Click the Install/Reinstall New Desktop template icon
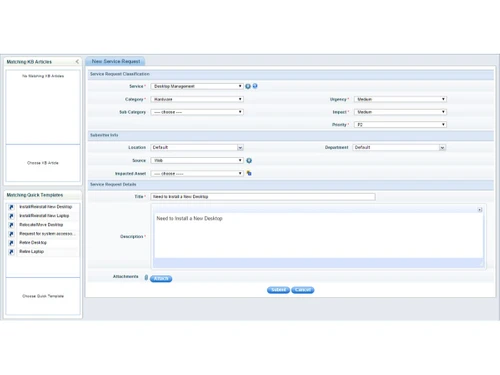500x375 pixels. [x=11, y=207]
